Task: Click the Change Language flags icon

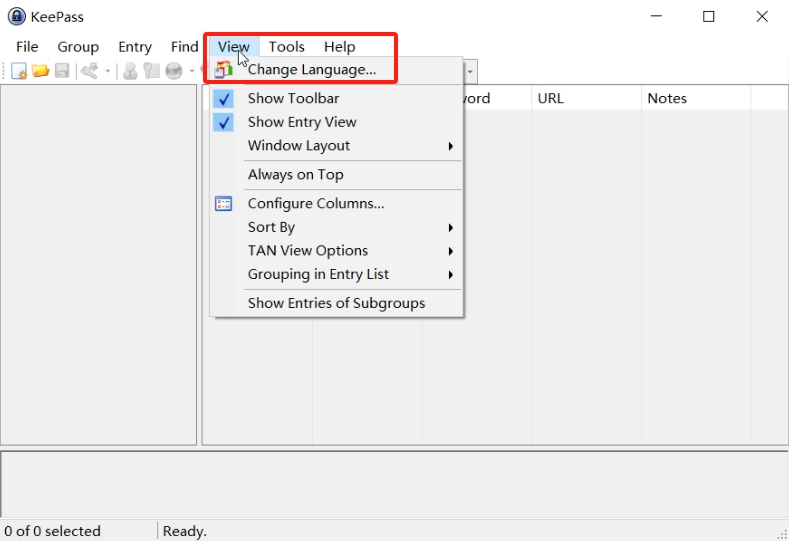Action: pos(223,70)
